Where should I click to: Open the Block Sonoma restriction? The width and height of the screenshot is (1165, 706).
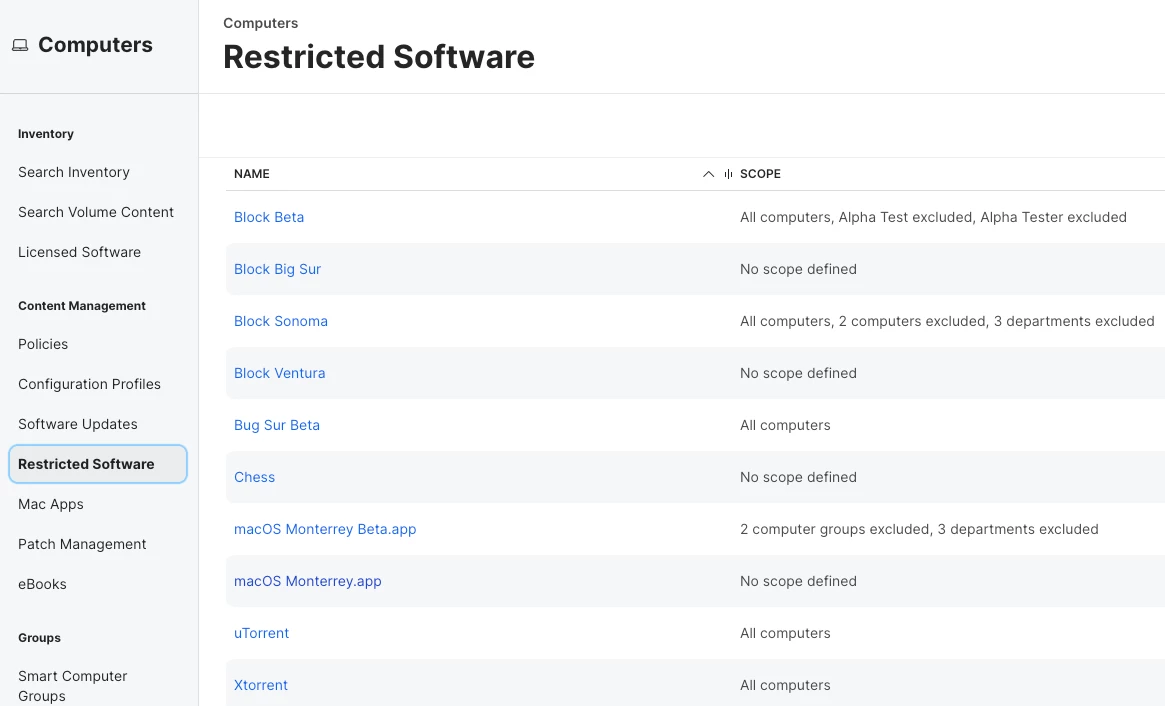pos(281,321)
